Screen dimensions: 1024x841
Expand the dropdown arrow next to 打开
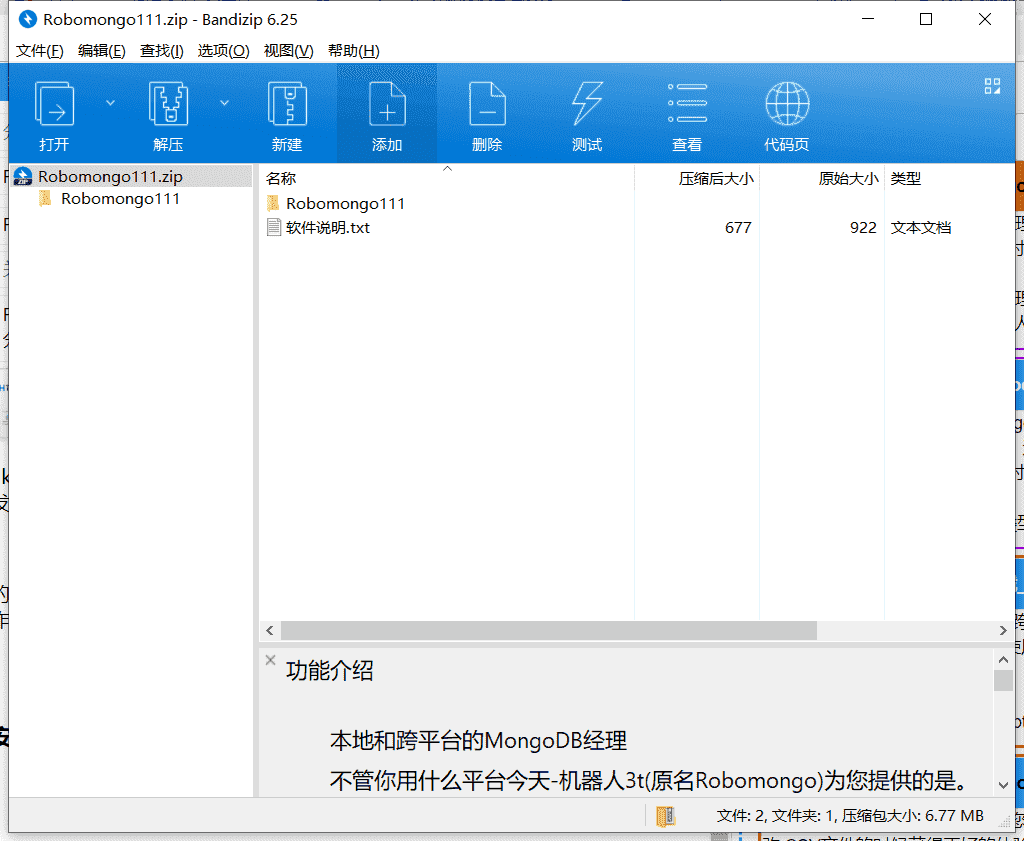110,103
